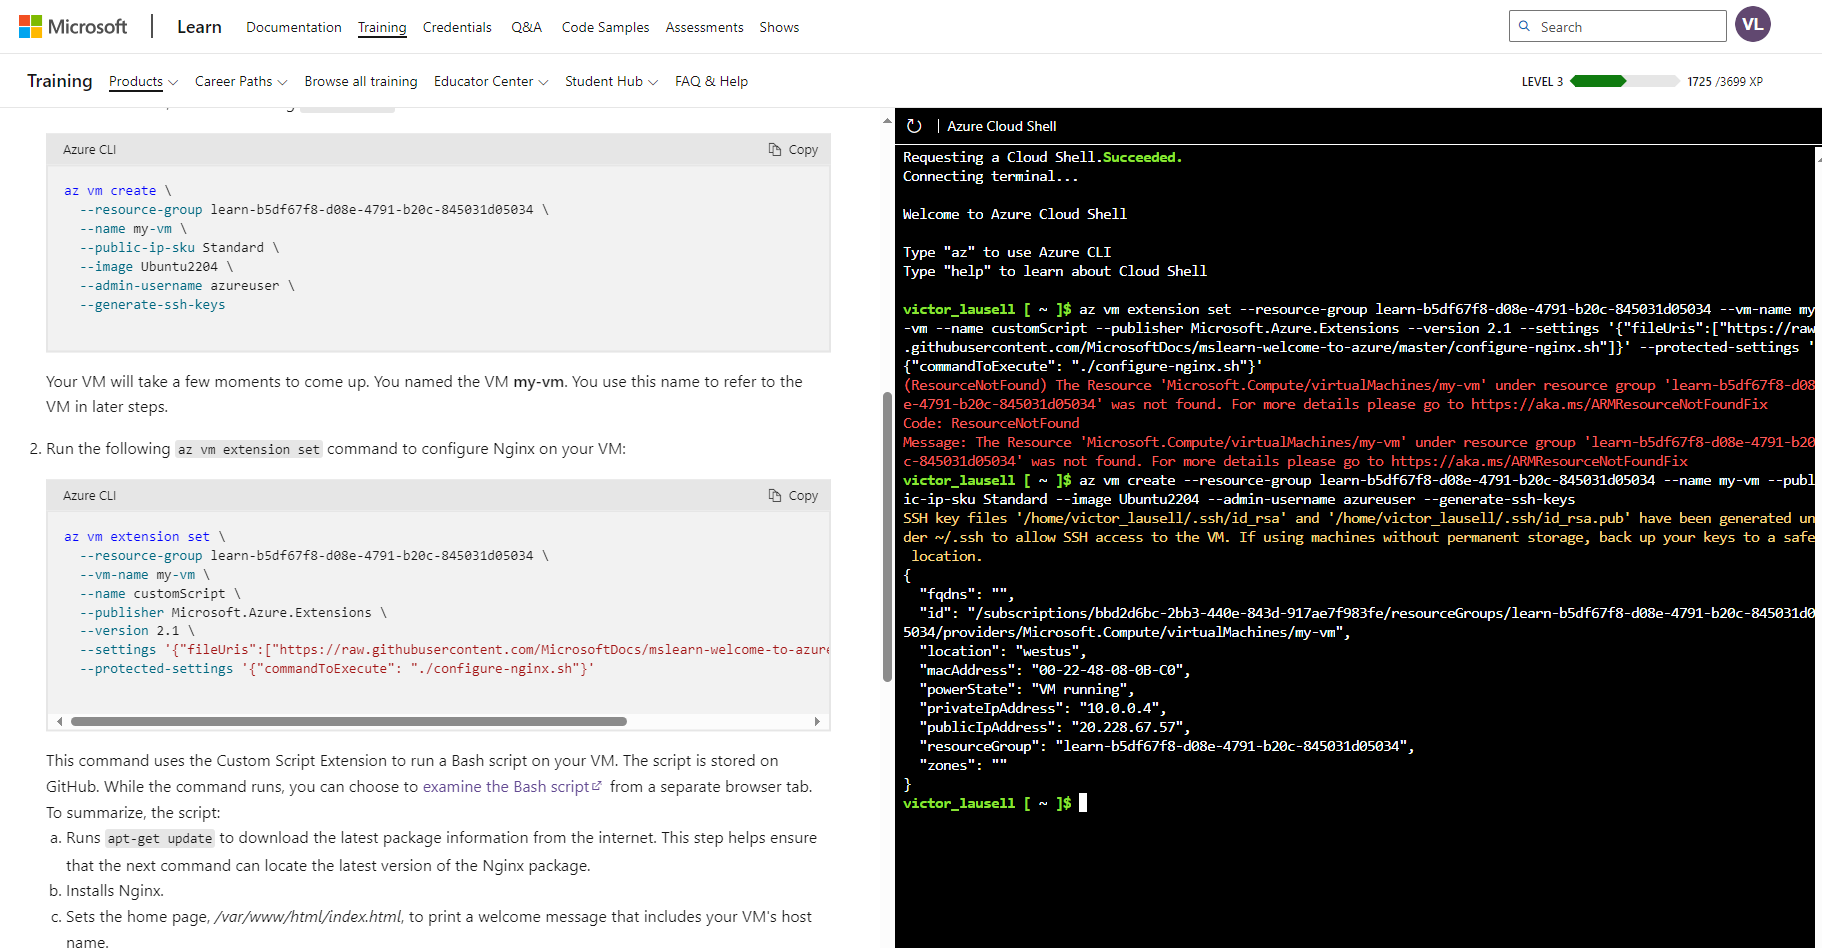Click the search magnifier icon
This screenshot has height=948, width=1822.
point(1524,25)
